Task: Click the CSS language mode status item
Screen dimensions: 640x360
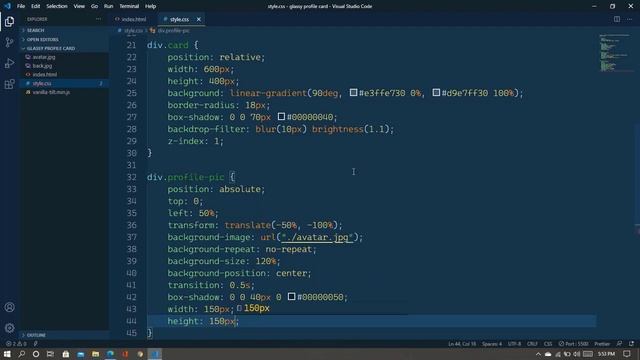Action: click(548, 344)
